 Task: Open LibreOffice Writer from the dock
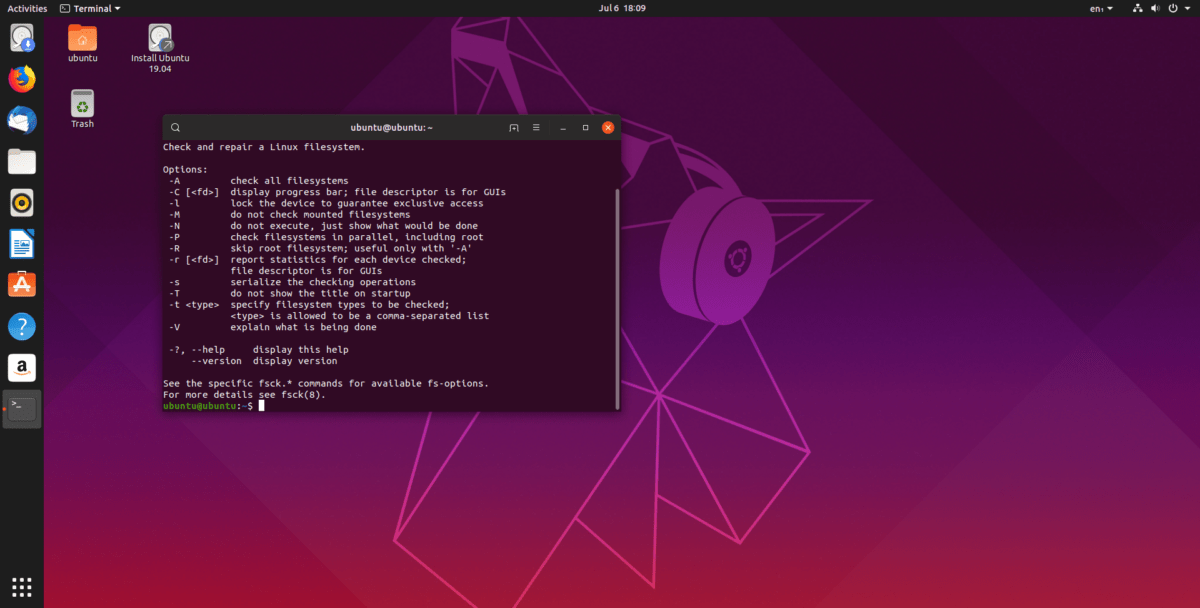point(22,243)
